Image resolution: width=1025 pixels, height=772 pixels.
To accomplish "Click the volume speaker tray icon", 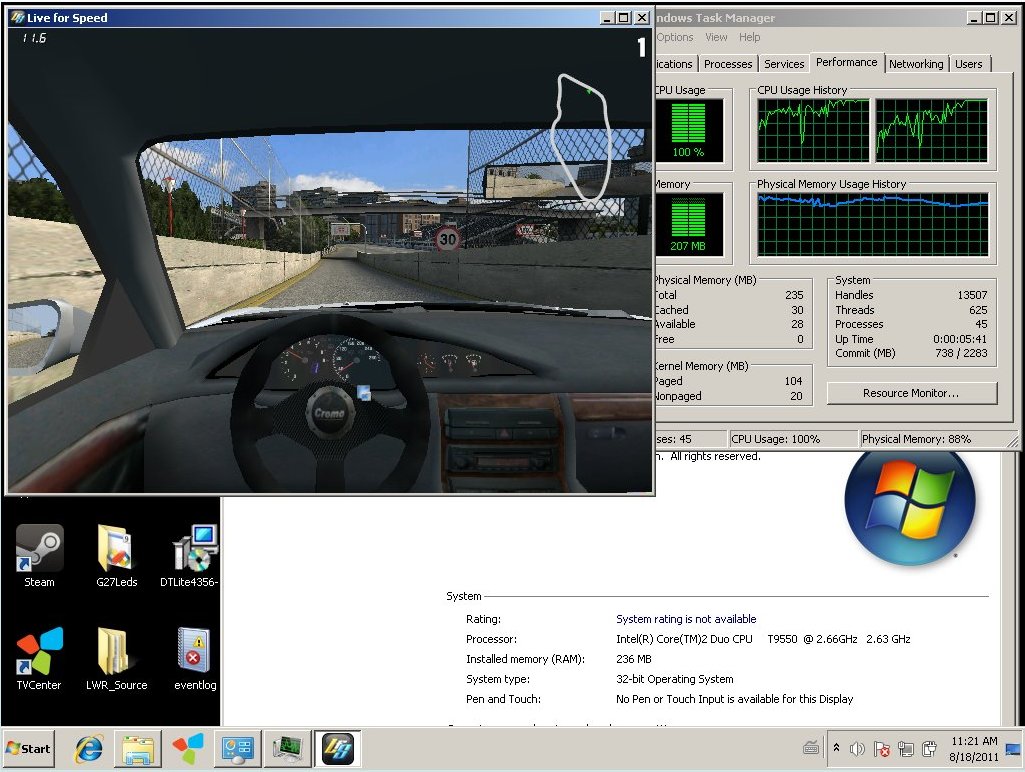I will tap(857, 749).
